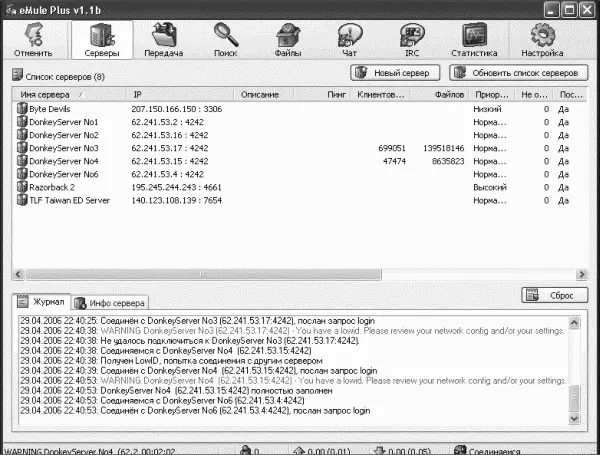600x455 pixels.
Task: Click the Сброс button to clear log
Action: click(x=554, y=295)
